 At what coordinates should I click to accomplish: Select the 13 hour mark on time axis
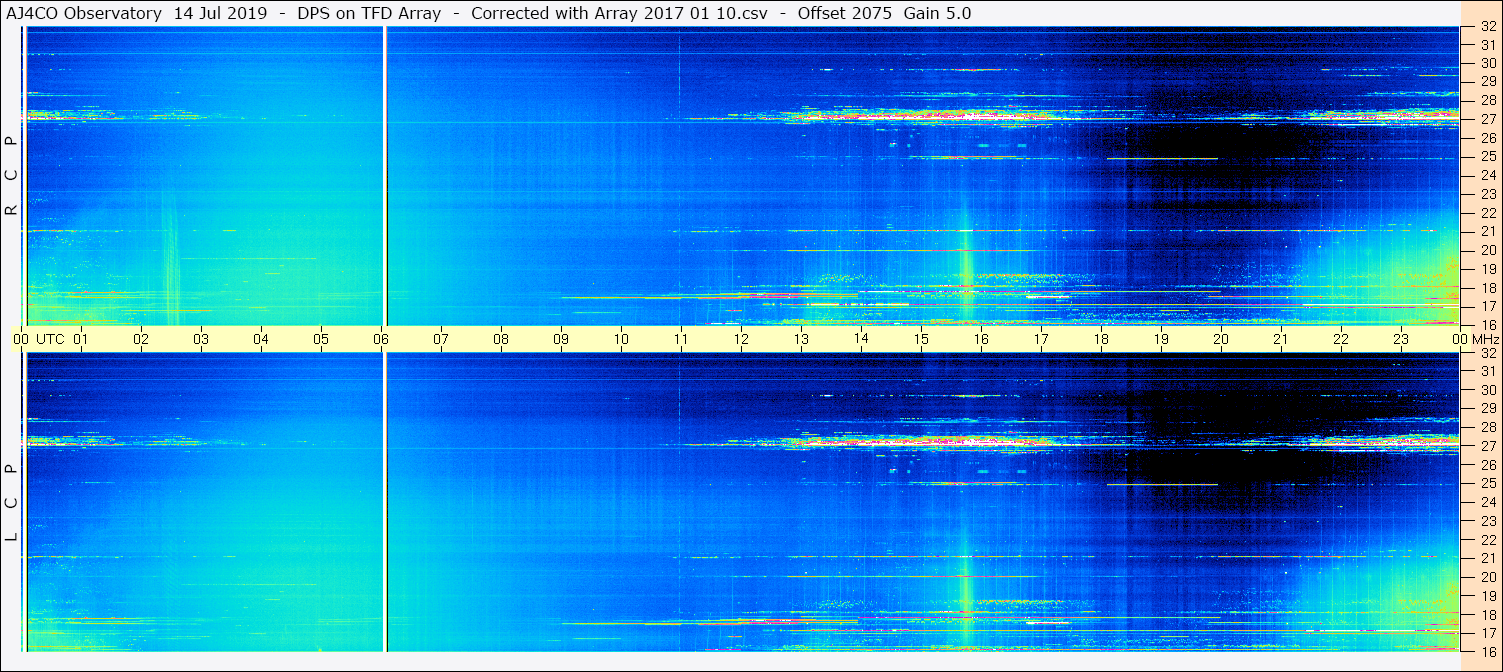click(x=801, y=339)
